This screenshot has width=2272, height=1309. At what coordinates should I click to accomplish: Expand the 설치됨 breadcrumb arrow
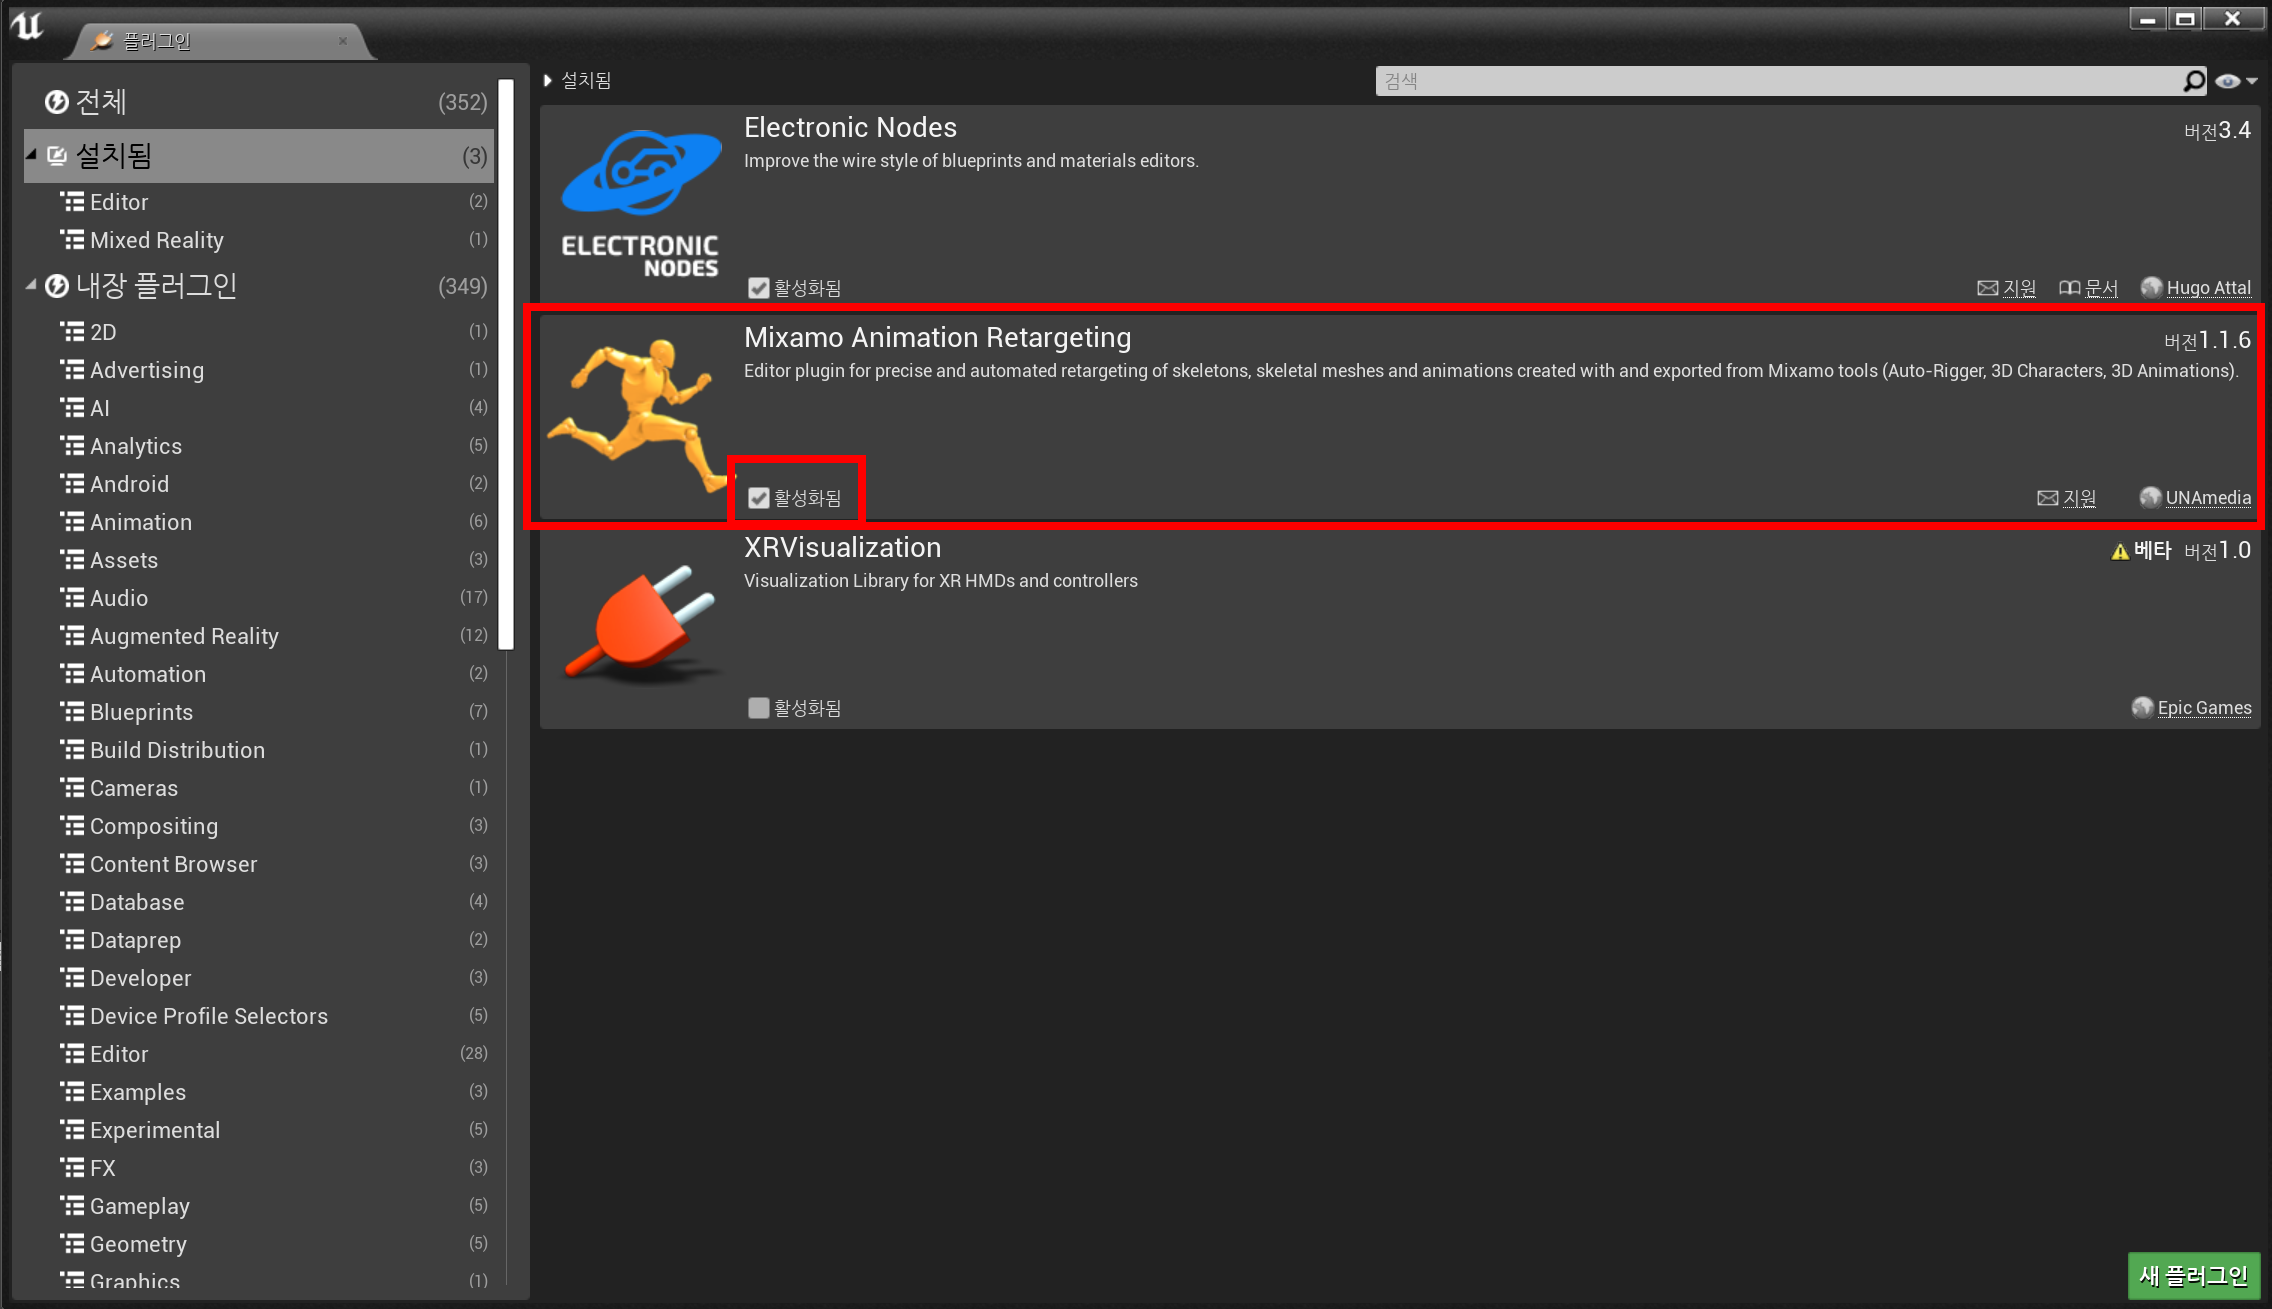pos(547,81)
